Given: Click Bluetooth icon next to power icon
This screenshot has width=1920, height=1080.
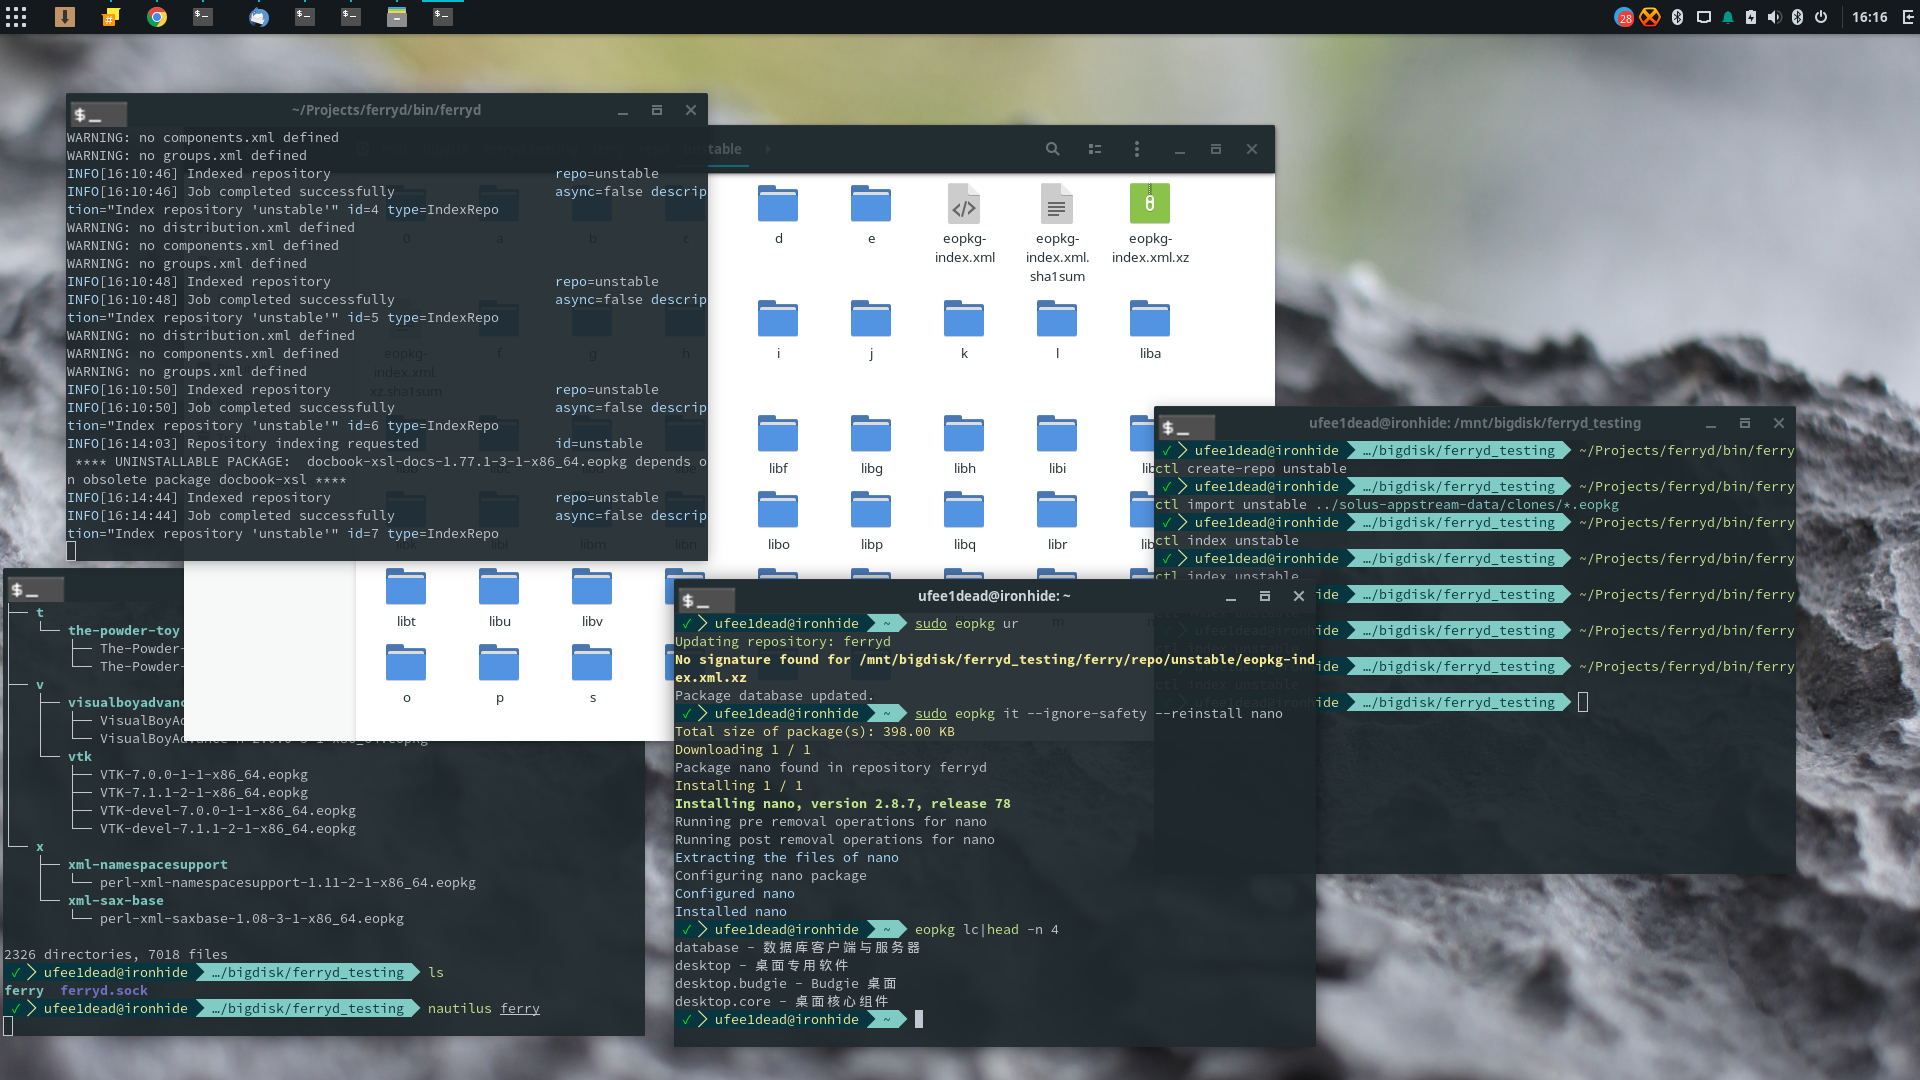Looking at the screenshot, I should coord(1797,17).
